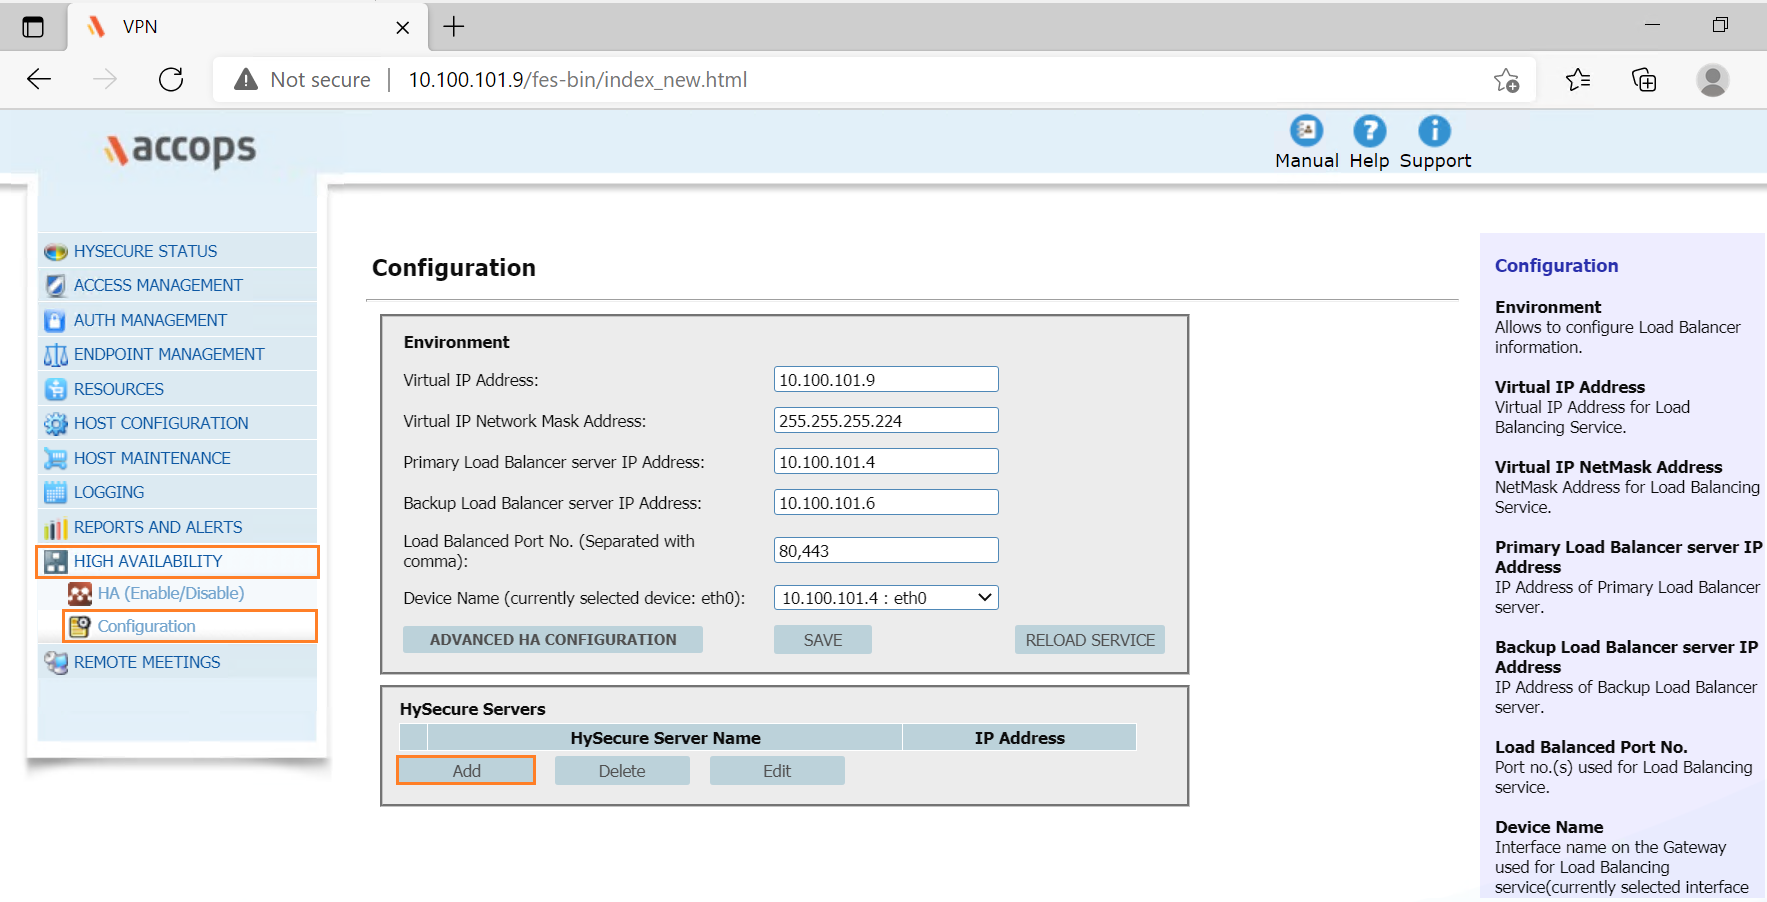
Task: Click the Delete server button
Action: click(622, 771)
